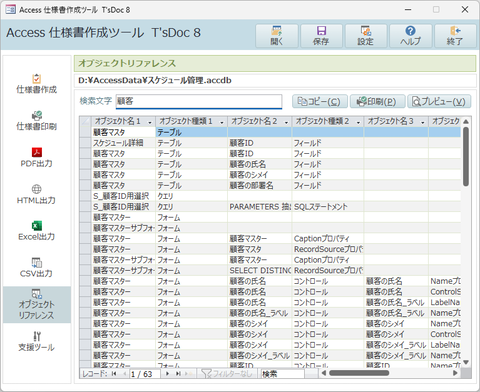The height and width of the screenshot is (392, 480).
Task: Click the horizontal scroll left arrow
Action: click(x=324, y=373)
